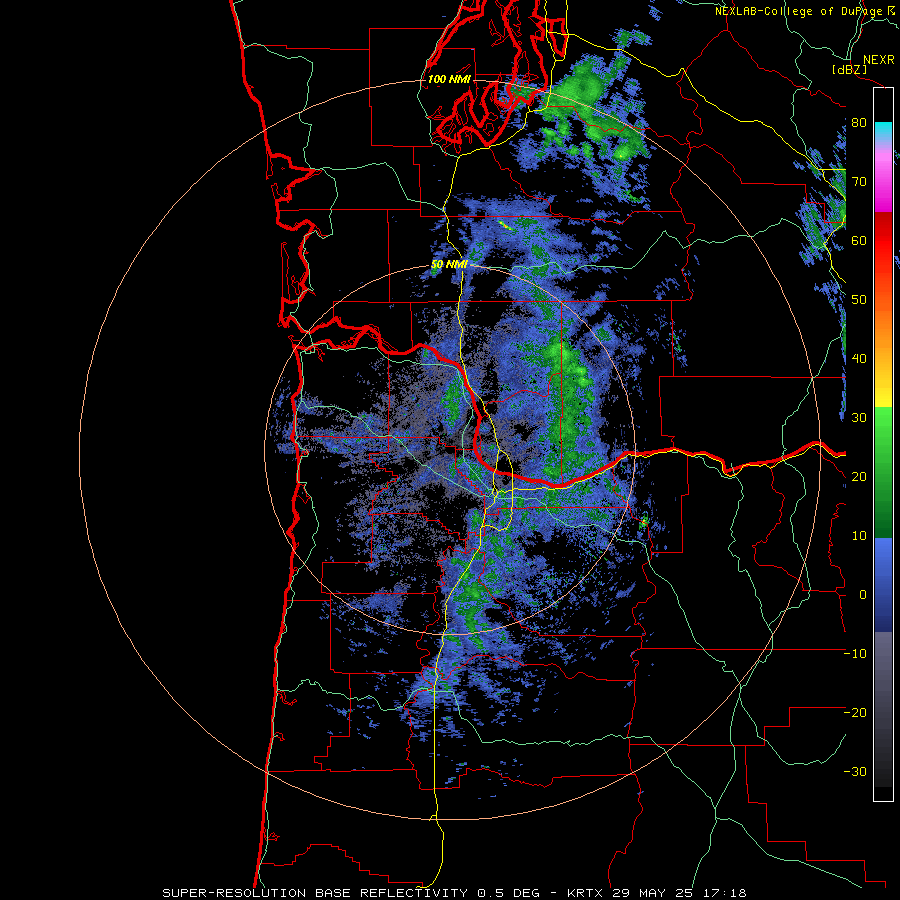Click the KRTX 29 MAY 25 17:18 timestamp
The height and width of the screenshot is (900, 900).
coord(657,893)
